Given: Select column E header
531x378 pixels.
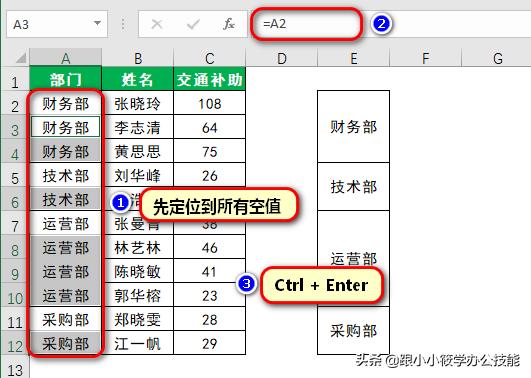Looking at the screenshot, I should 354,58.
